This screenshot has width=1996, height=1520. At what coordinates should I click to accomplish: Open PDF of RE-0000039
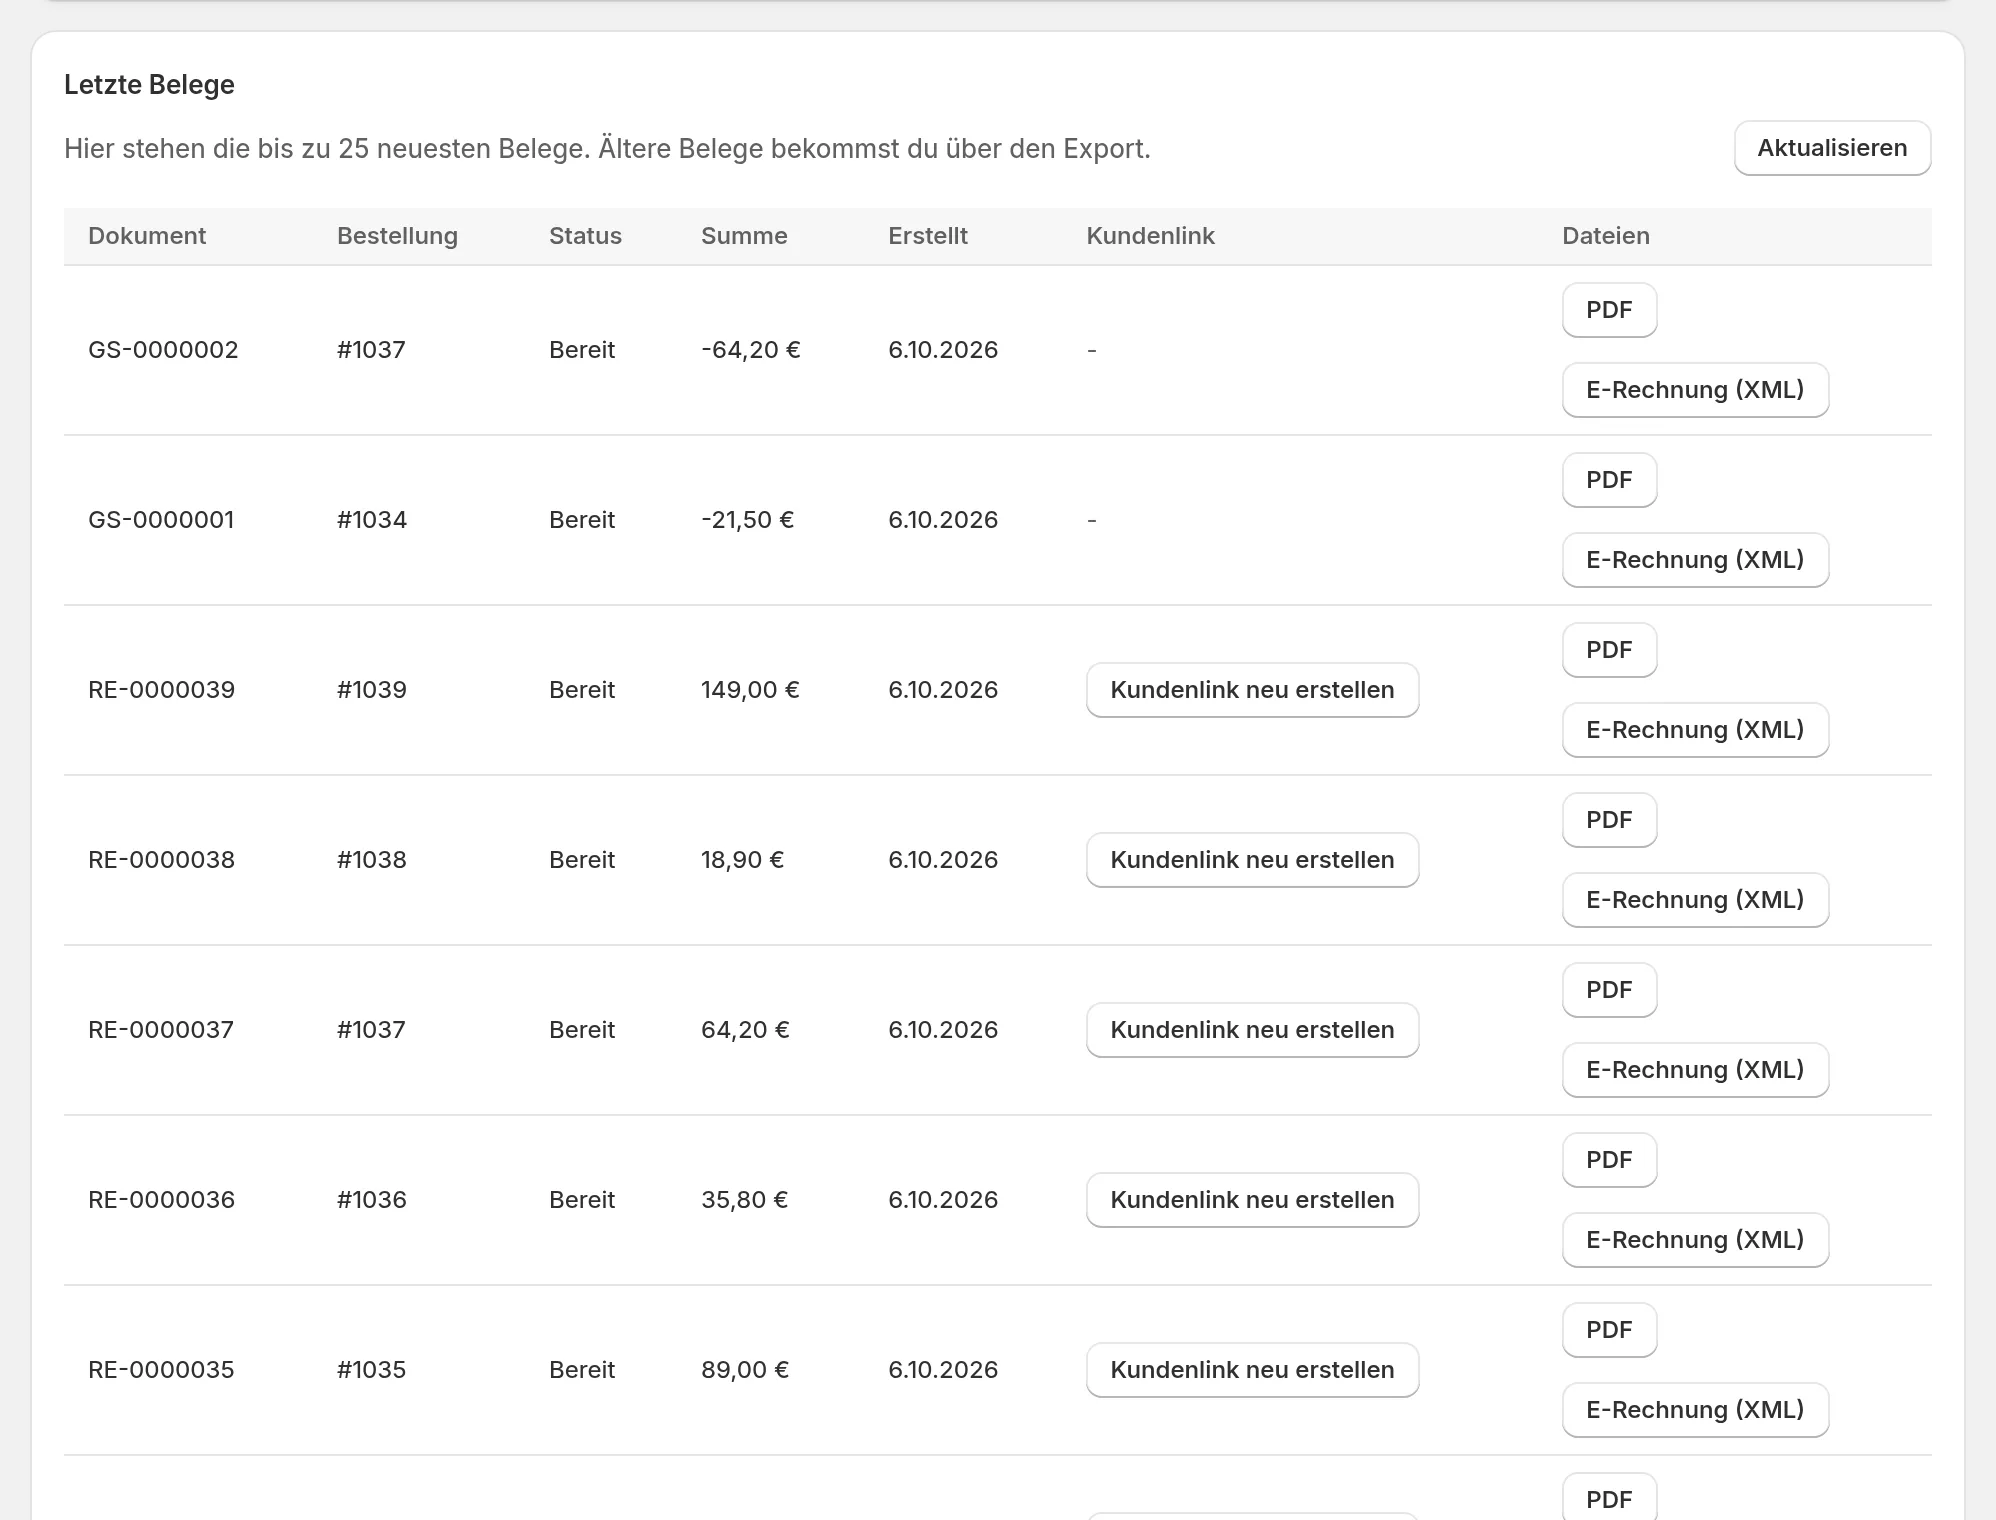1609,650
